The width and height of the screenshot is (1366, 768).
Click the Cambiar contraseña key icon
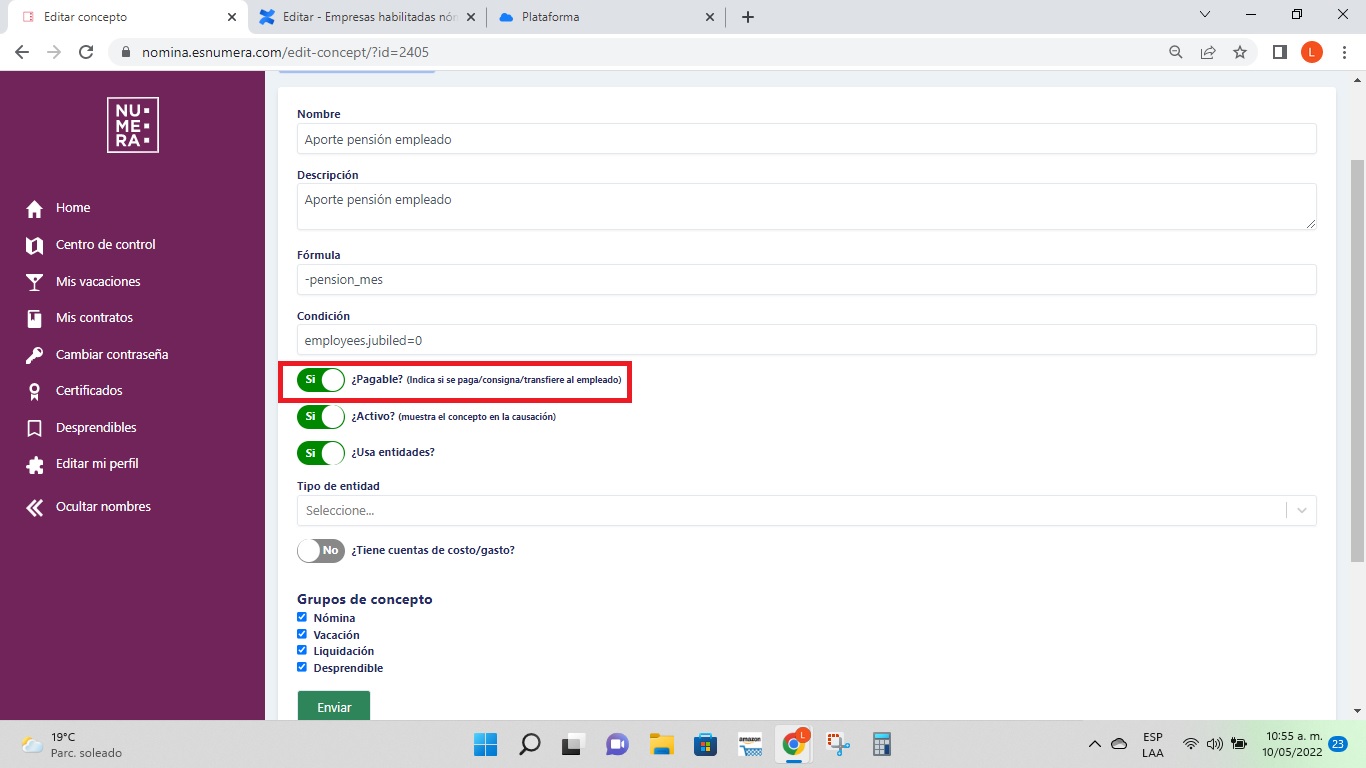pos(35,355)
